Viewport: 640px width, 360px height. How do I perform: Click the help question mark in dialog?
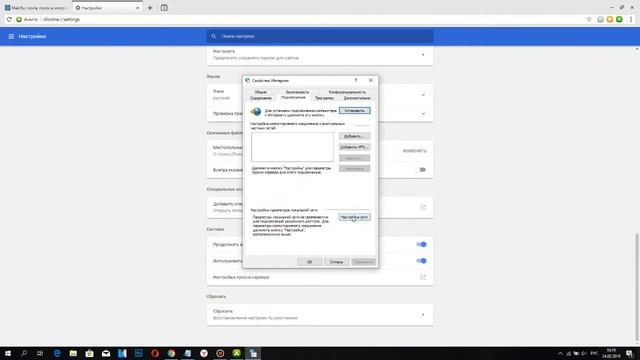[x=356, y=80]
